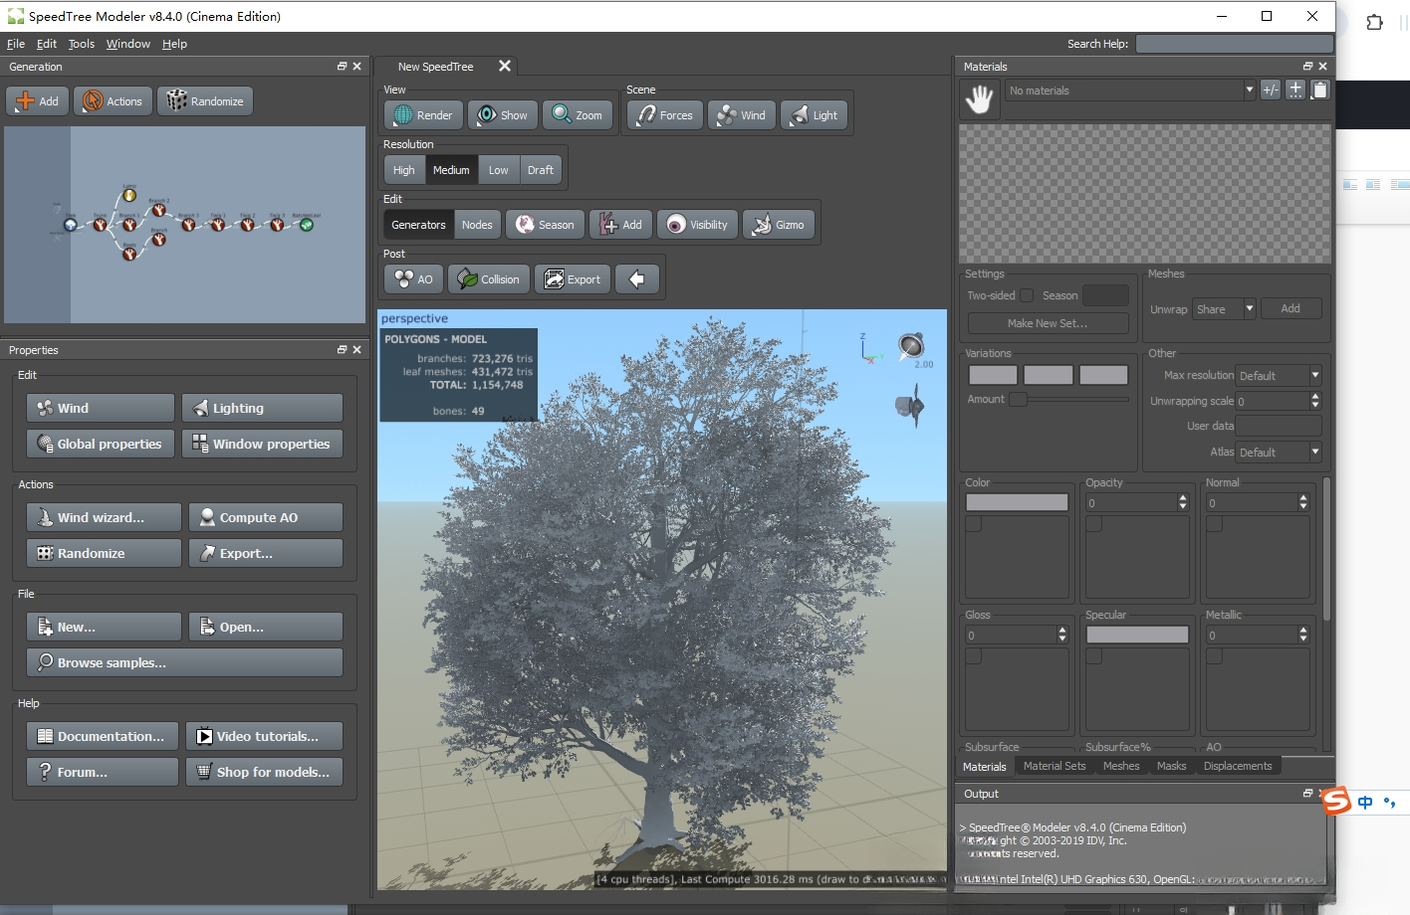Screen dimensions: 1410x915
Task: Select High resolution
Action: pyautogui.click(x=404, y=170)
